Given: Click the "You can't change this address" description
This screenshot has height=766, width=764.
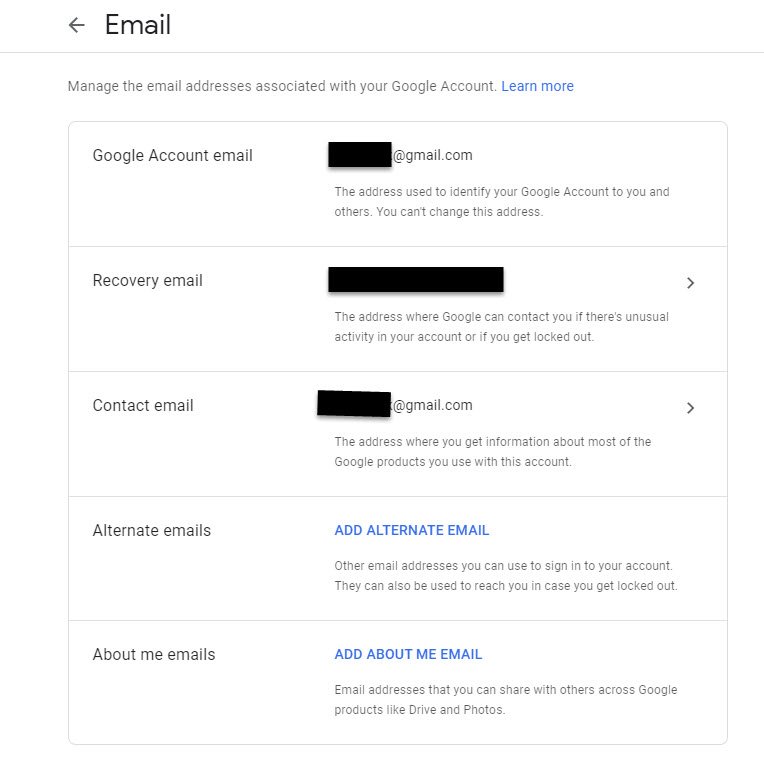Looking at the screenshot, I should (501, 202).
